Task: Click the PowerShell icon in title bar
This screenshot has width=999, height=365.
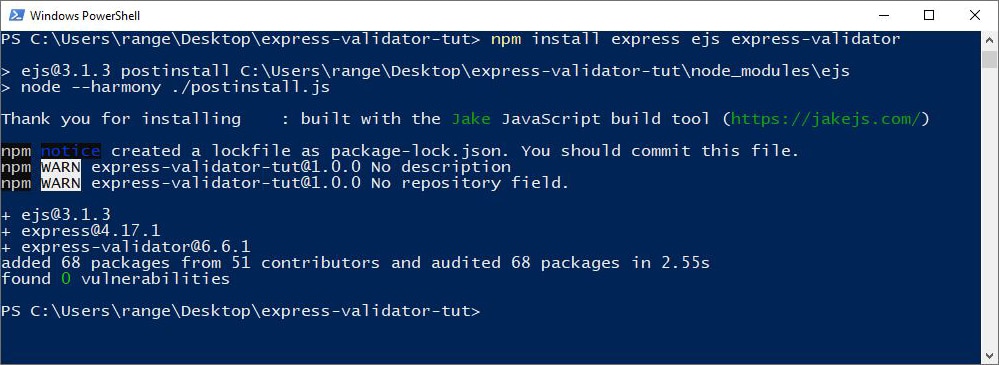Action: pos(17,15)
